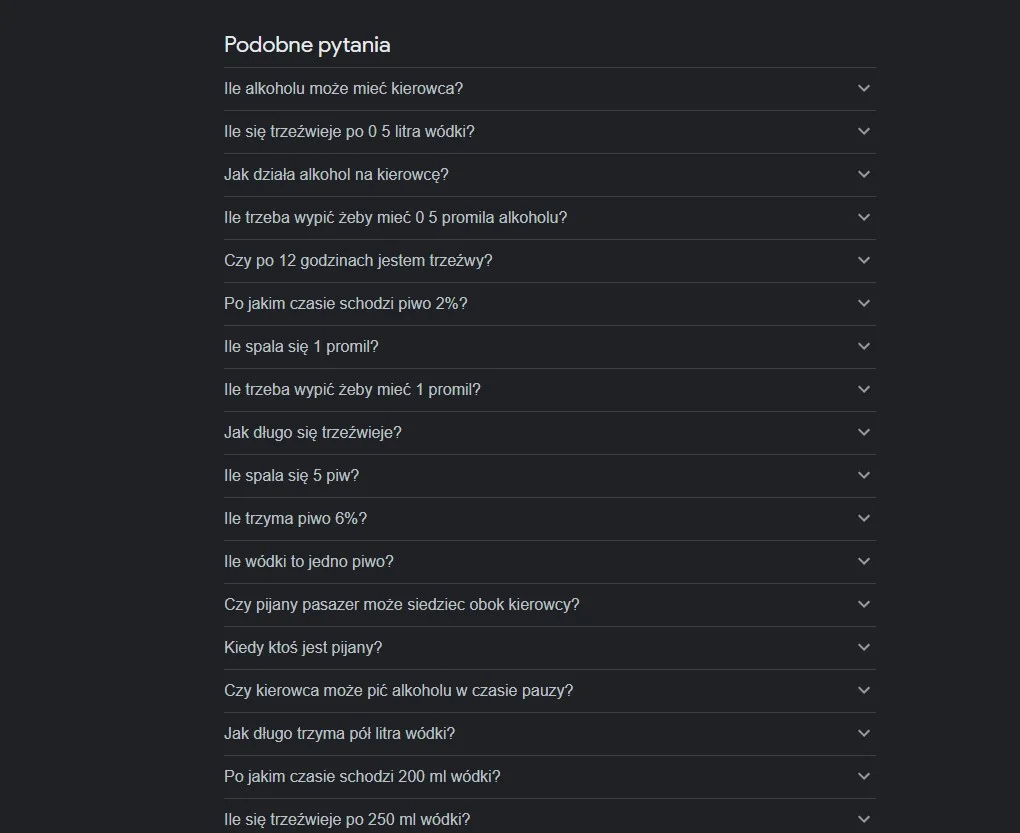Open question 'Ile spala się 1 promil?'

pos(550,347)
